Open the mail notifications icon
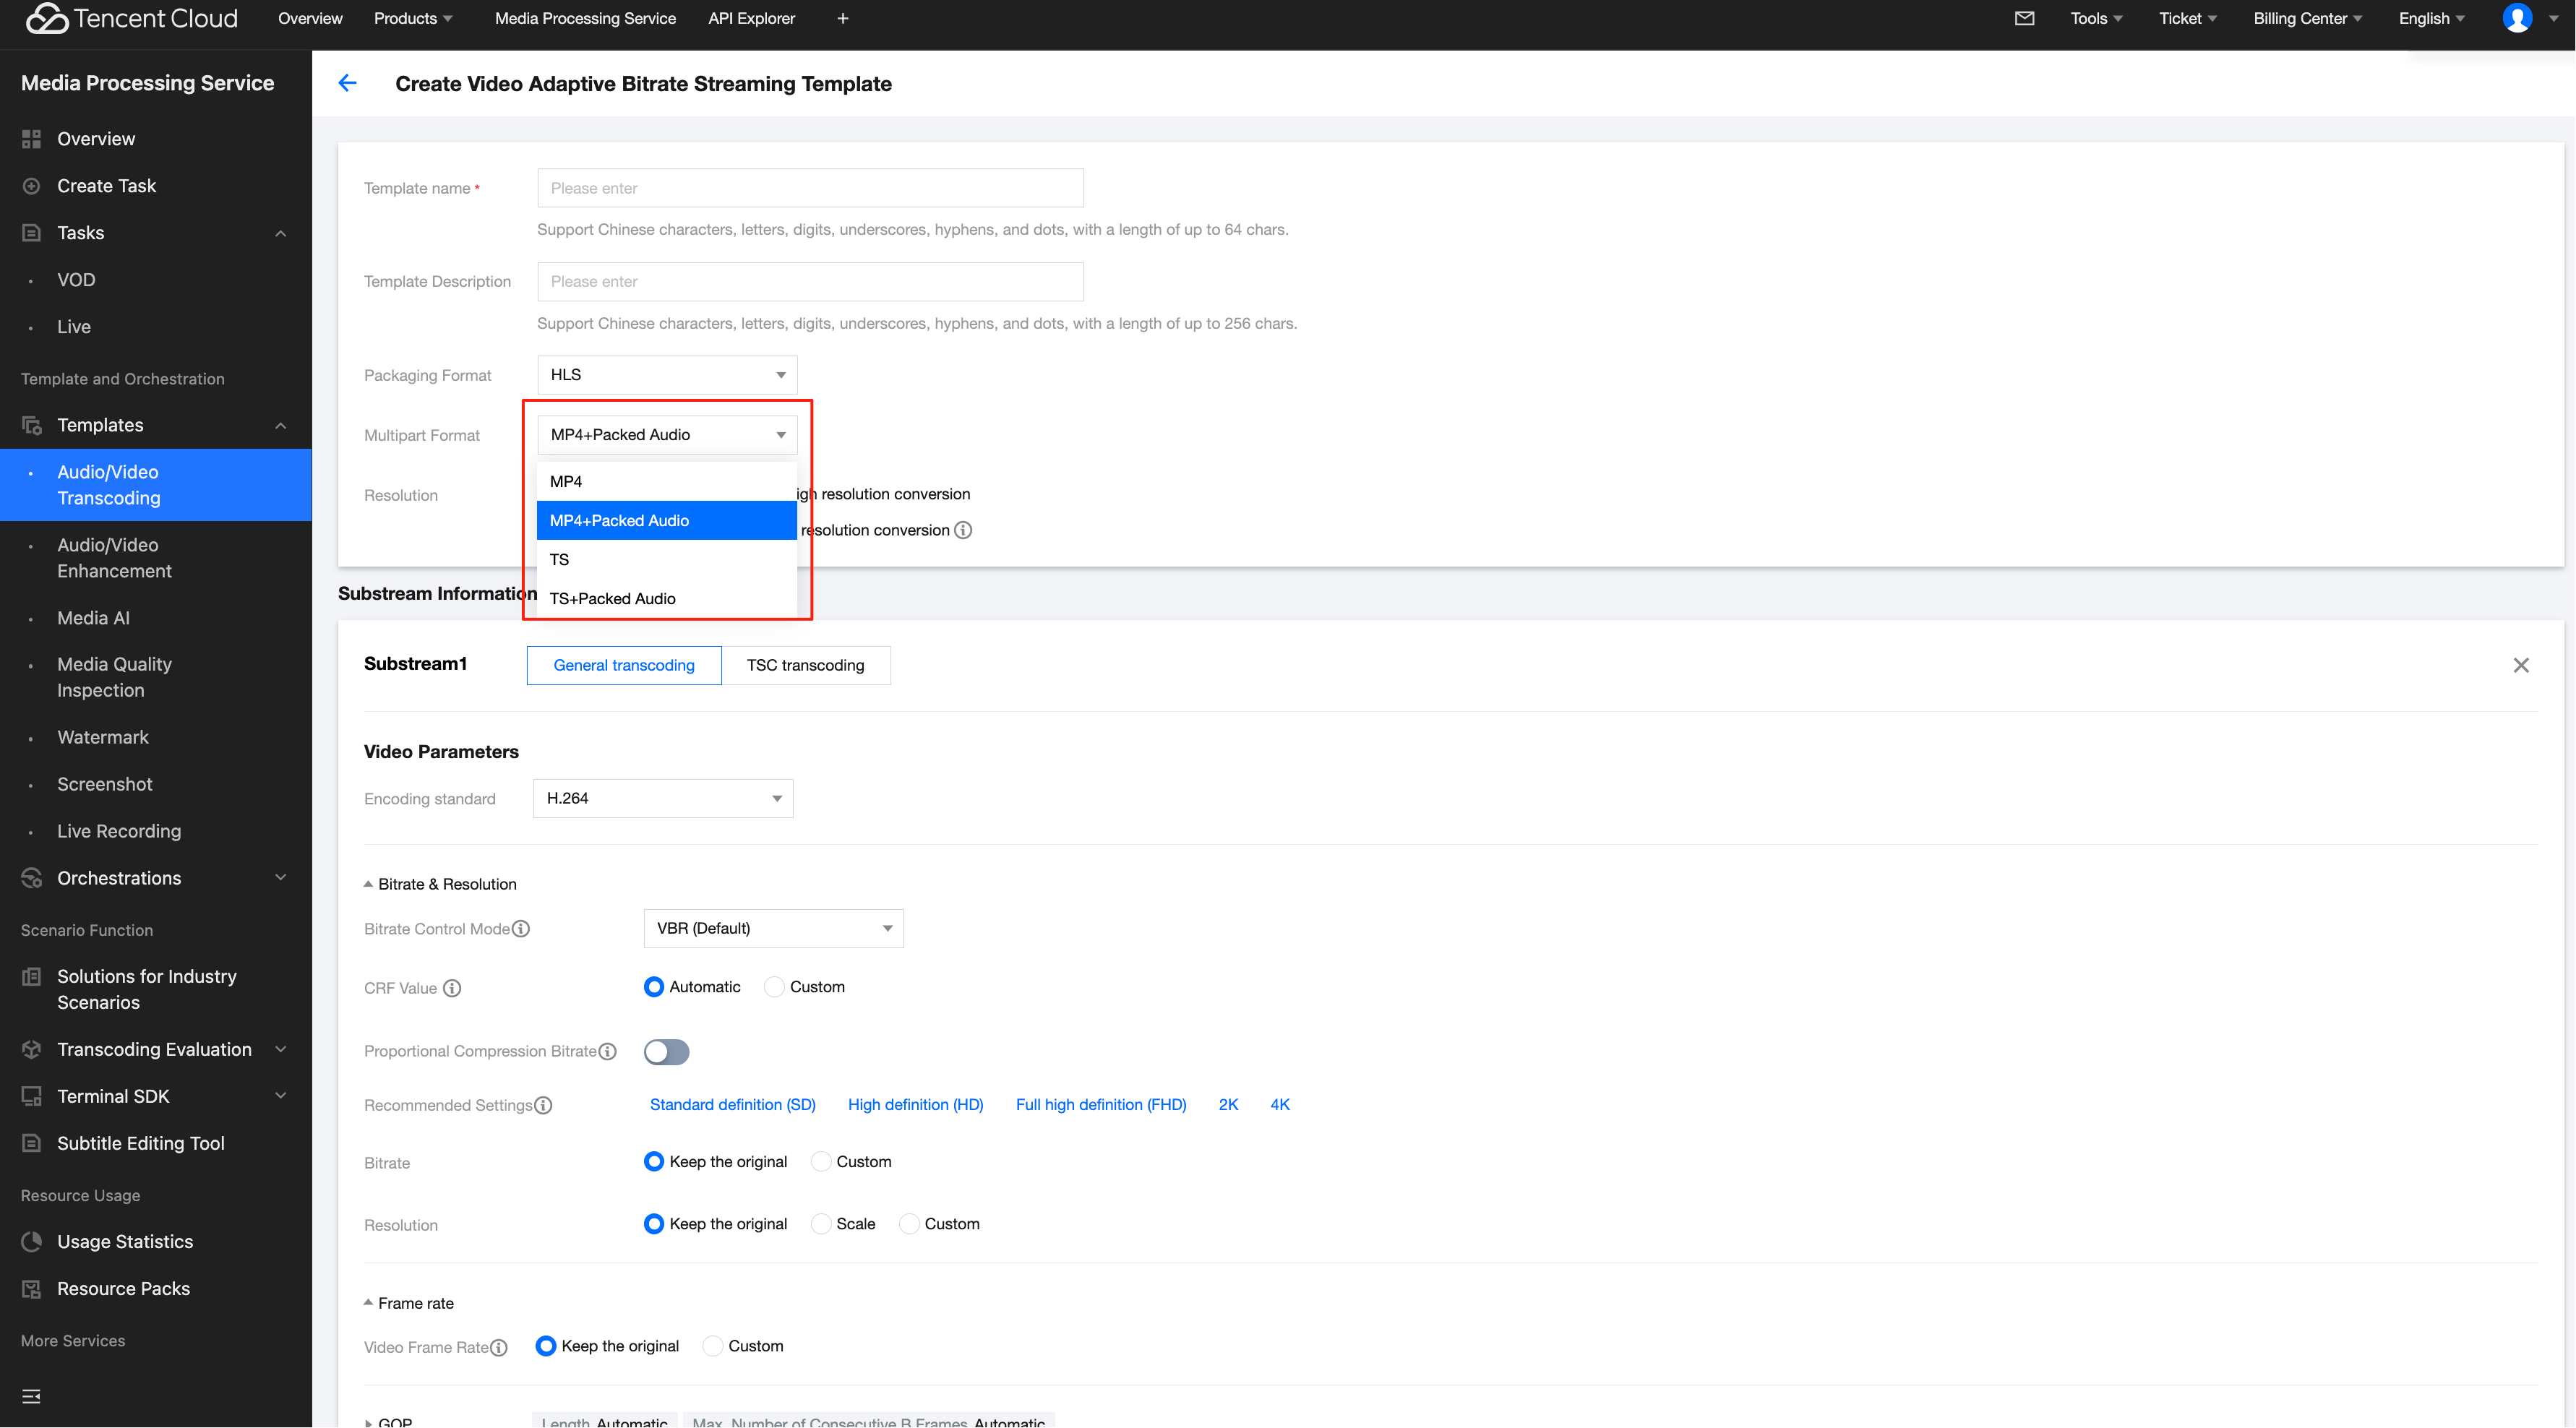Image resolution: width=2576 pixels, height=1428 pixels. click(2025, 18)
